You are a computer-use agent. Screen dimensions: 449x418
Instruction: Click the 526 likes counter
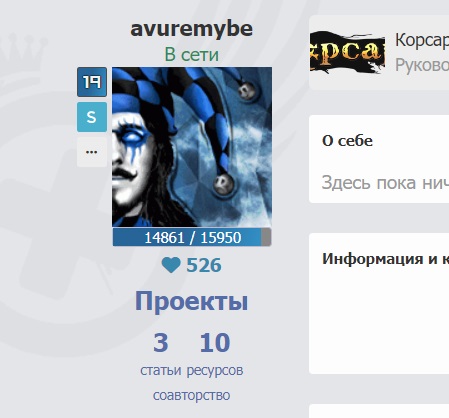tap(204, 266)
